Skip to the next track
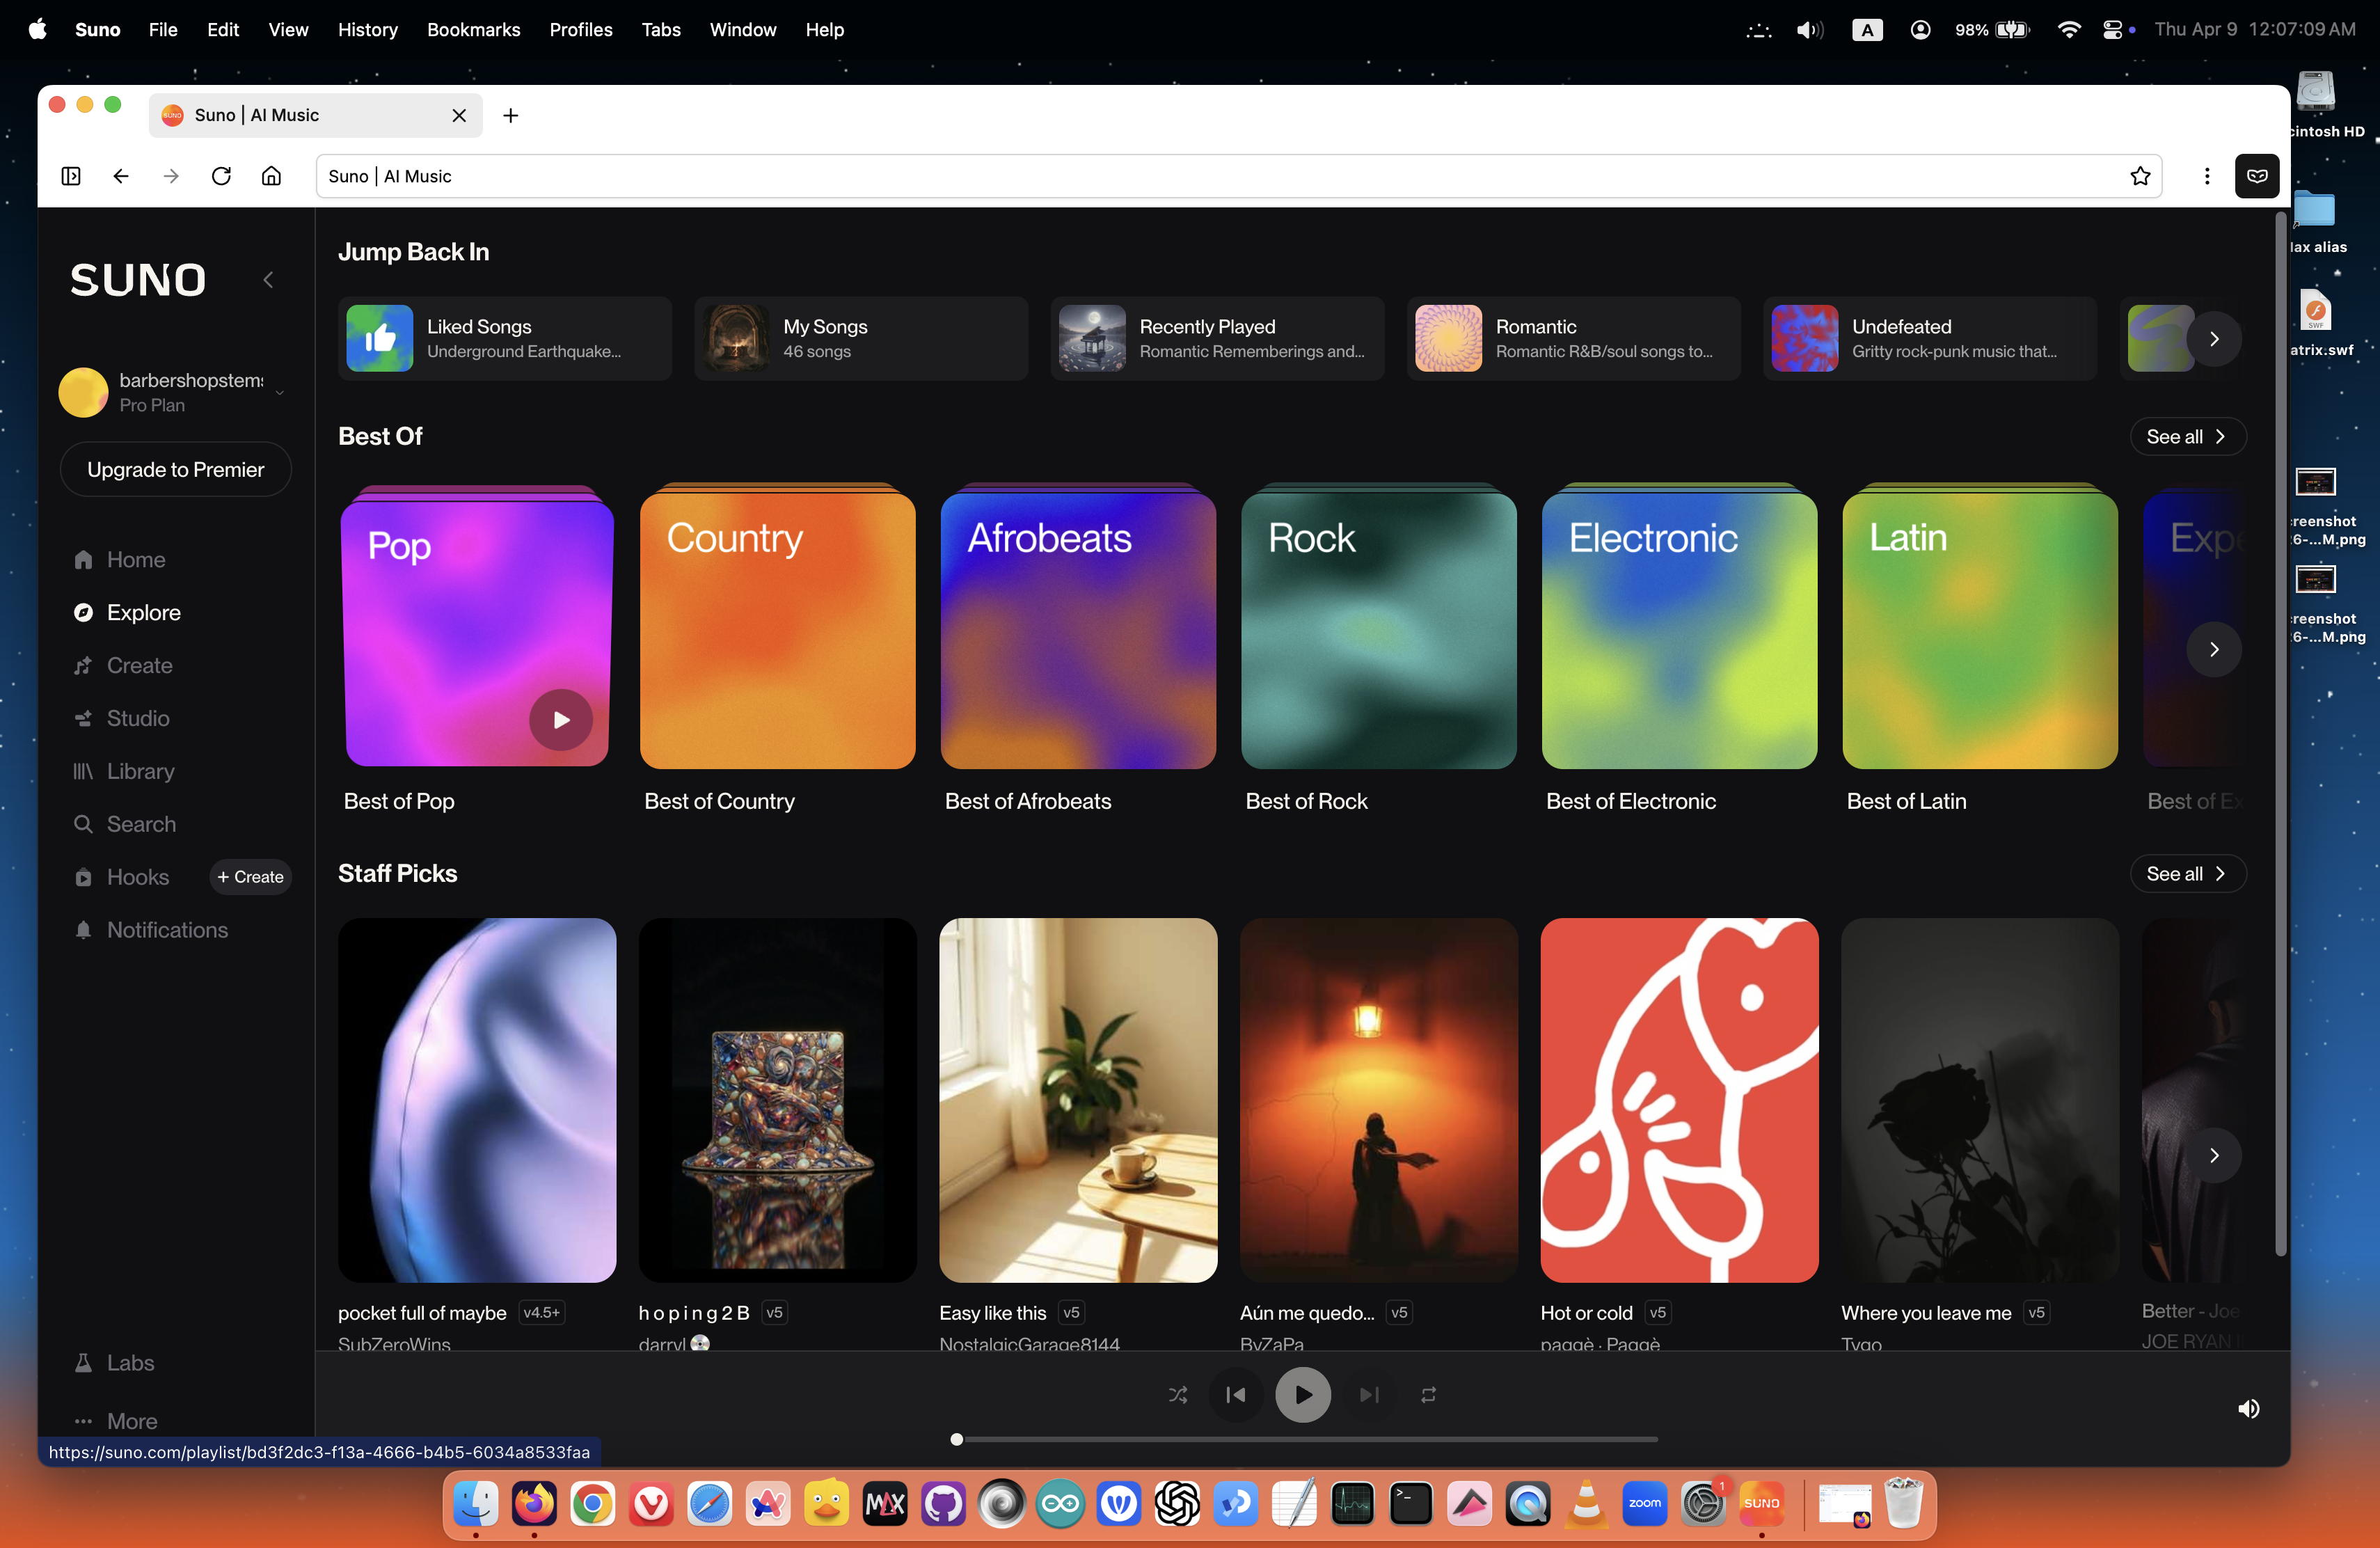 pos(1369,1394)
